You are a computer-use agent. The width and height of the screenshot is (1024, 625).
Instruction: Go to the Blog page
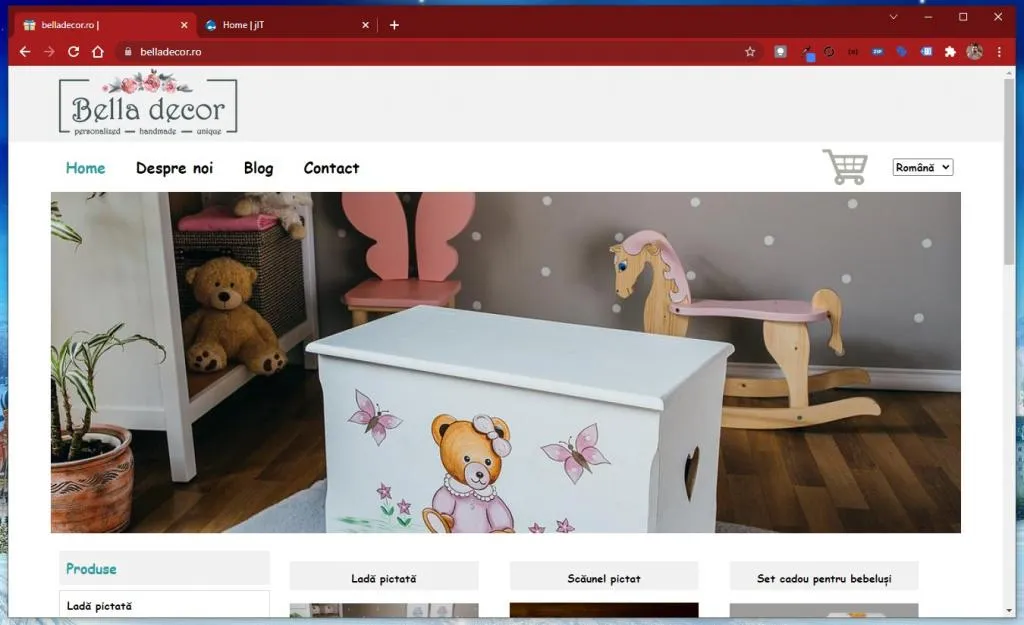click(258, 168)
